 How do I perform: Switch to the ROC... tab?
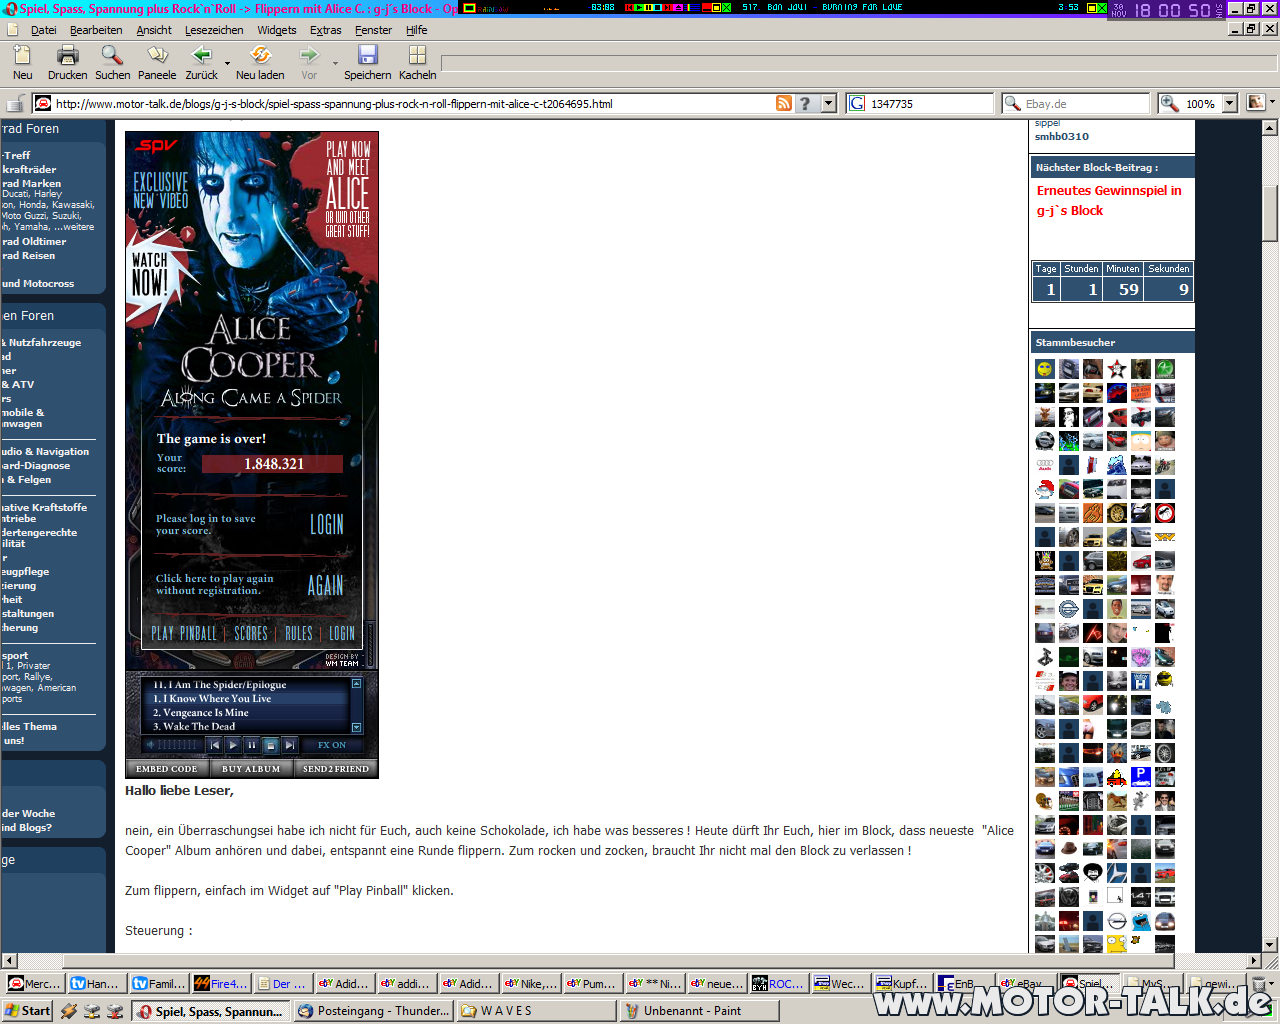click(x=778, y=983)
